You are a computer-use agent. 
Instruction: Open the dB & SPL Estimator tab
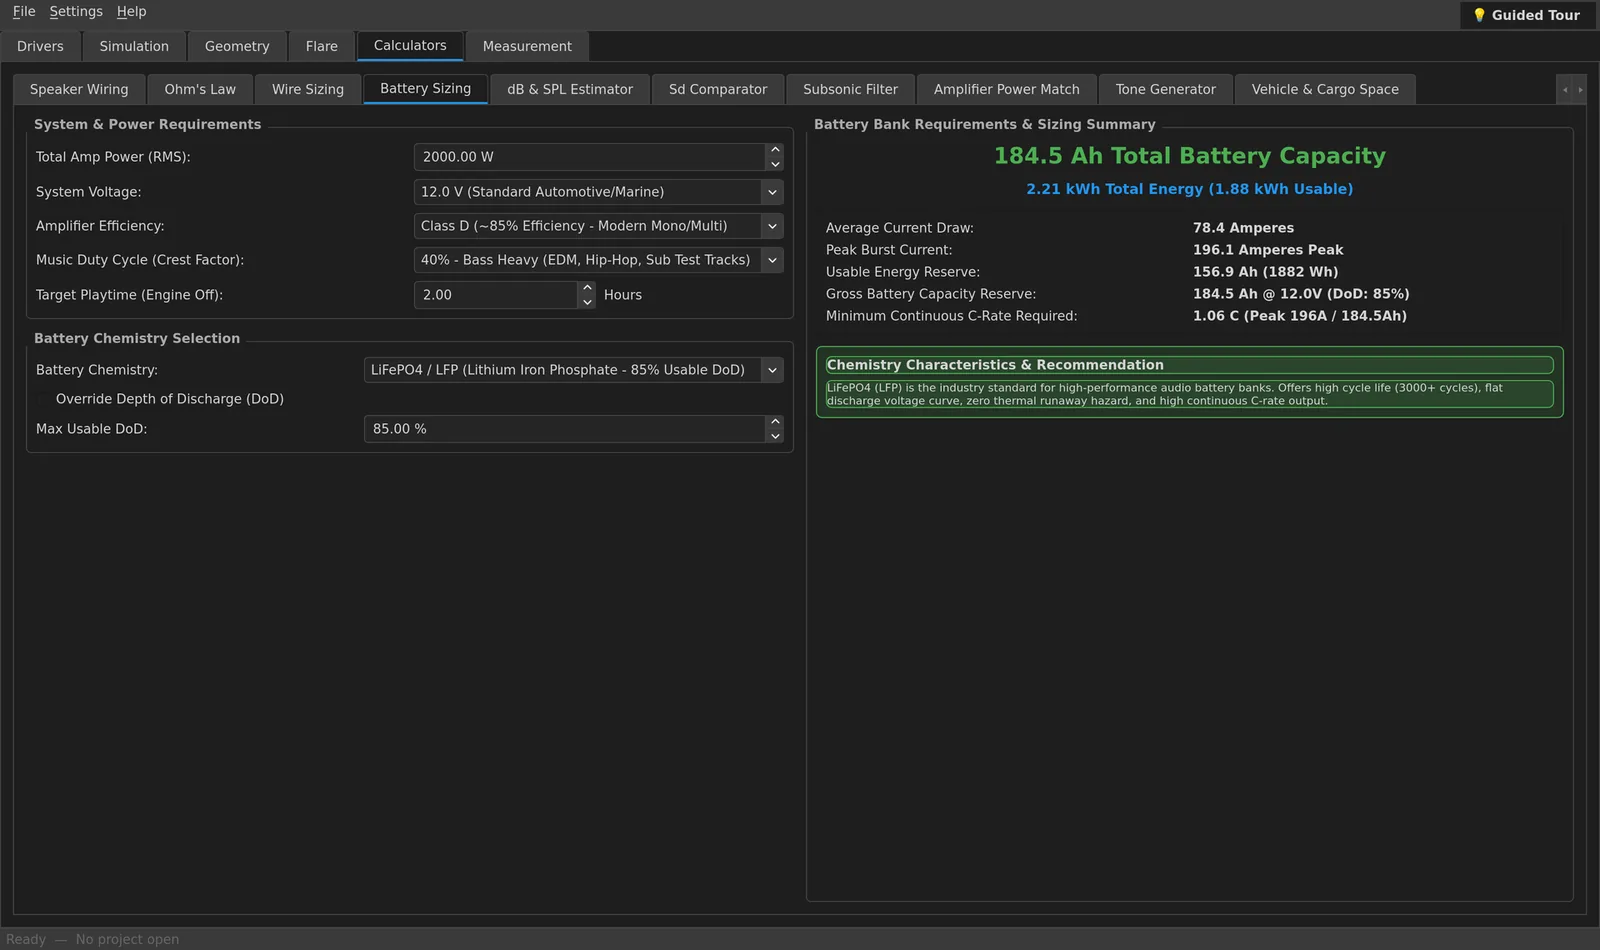[570, 89]
